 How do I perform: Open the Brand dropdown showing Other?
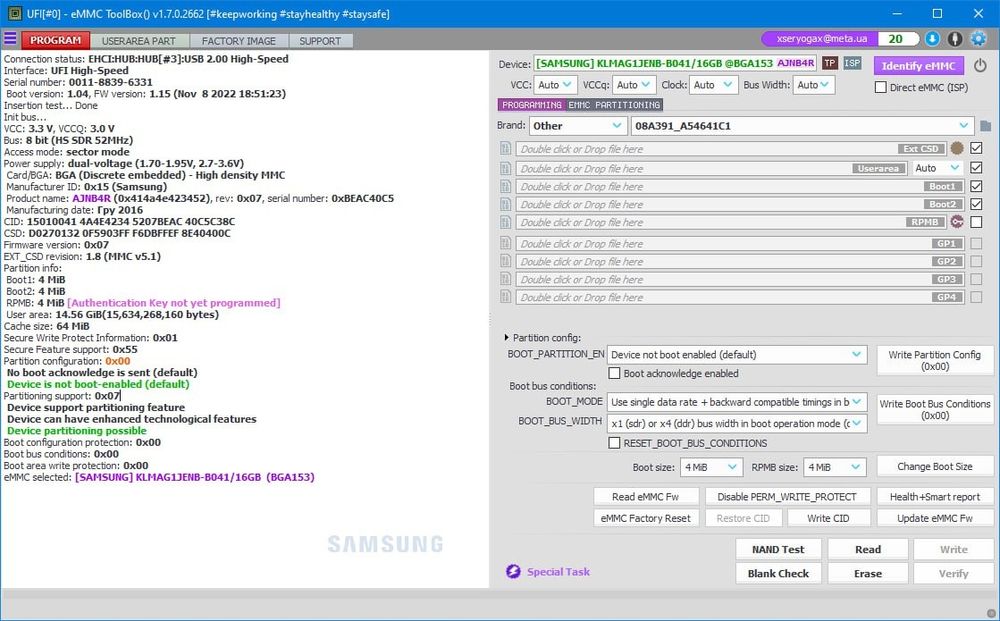tap(577, 126)
